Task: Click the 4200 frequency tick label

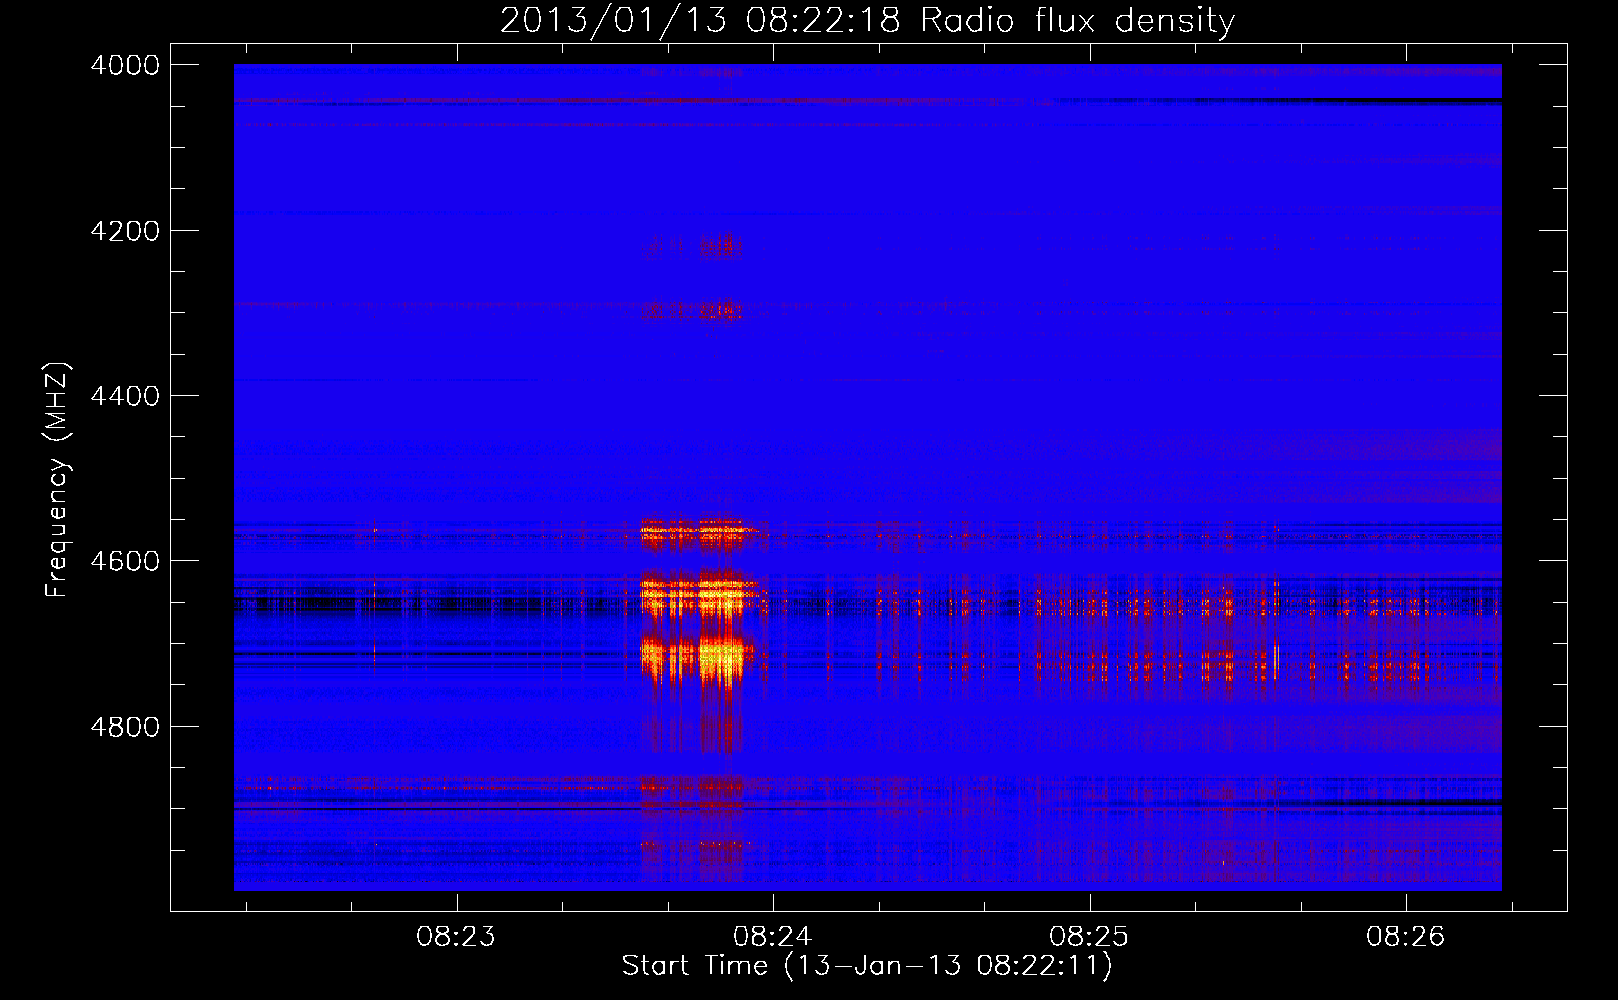Action: coord(125,231)
